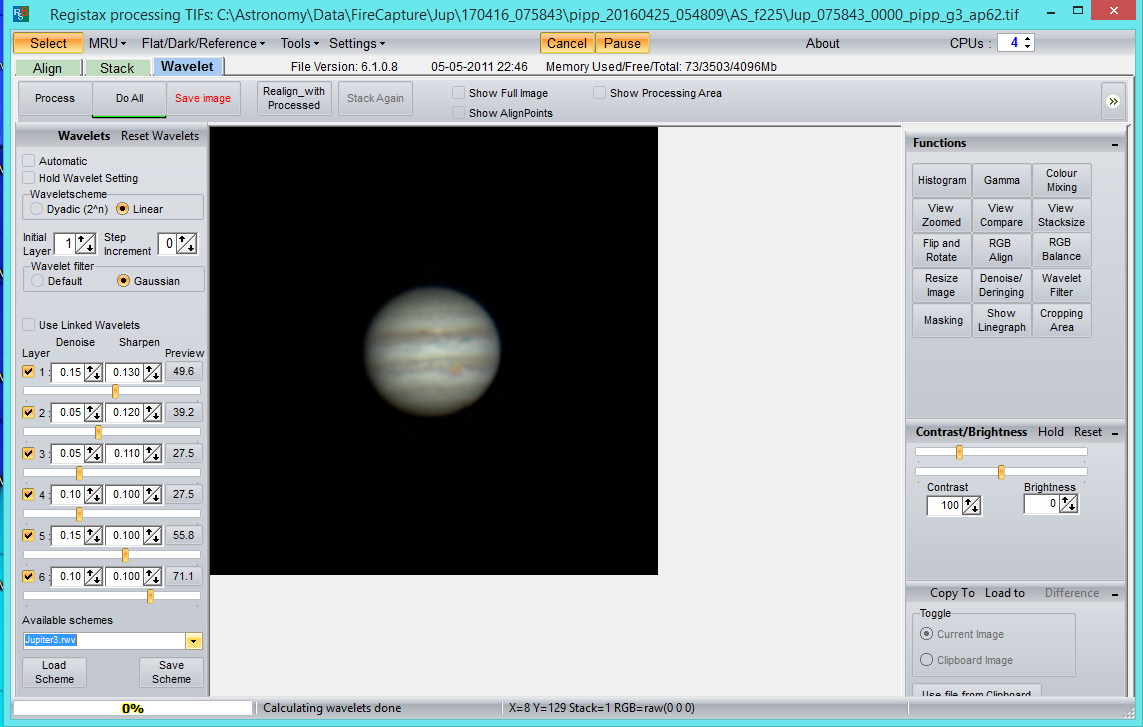The height and width of the screenshot is (727, 1143).
Task: Collapse the Functions panel with minus icon
Action: (x=1115, y=144)
